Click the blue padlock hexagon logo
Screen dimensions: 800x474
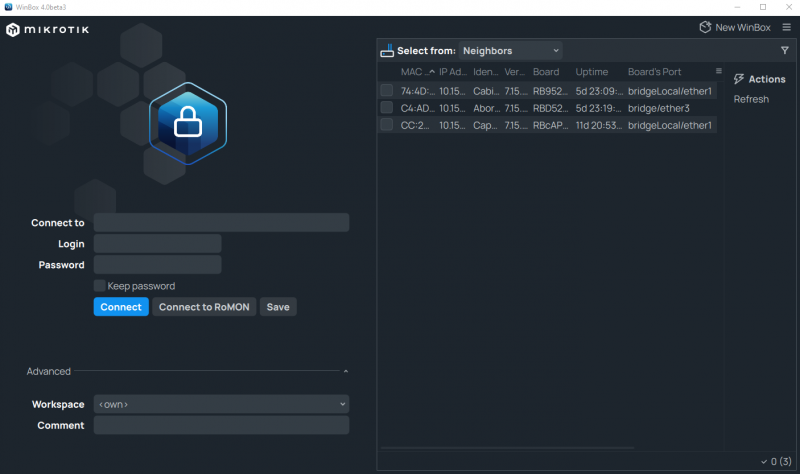pos(188,122)
